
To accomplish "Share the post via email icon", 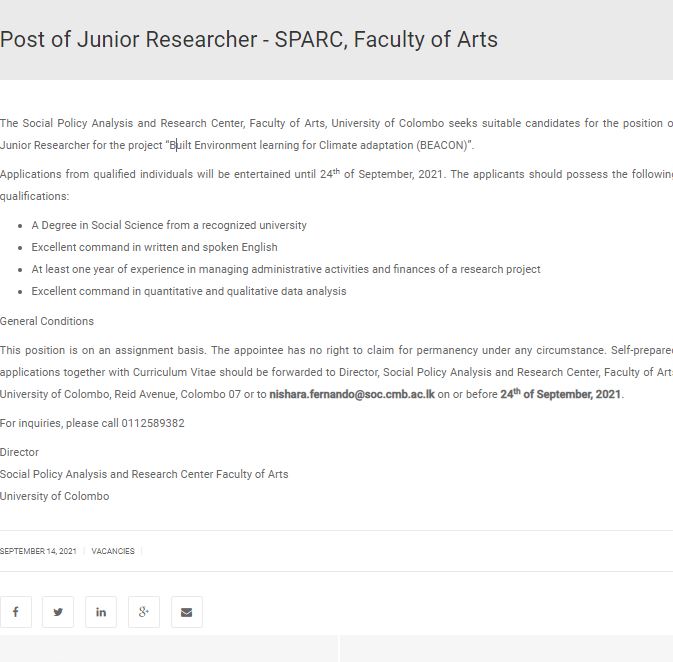I will coord(187,612).
